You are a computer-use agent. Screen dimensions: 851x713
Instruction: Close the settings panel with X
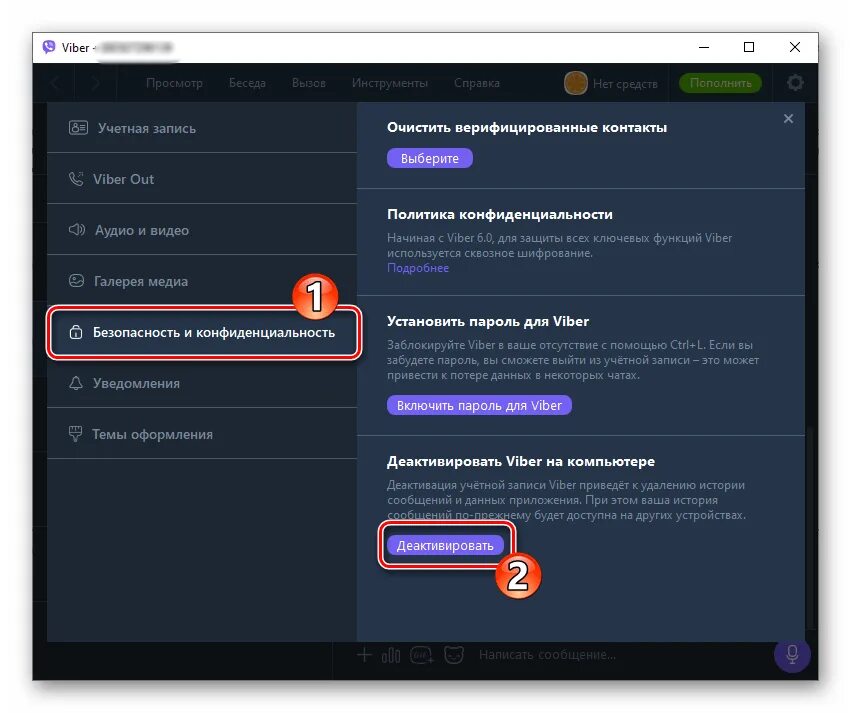pyautogui.click(x=788, y=118)
